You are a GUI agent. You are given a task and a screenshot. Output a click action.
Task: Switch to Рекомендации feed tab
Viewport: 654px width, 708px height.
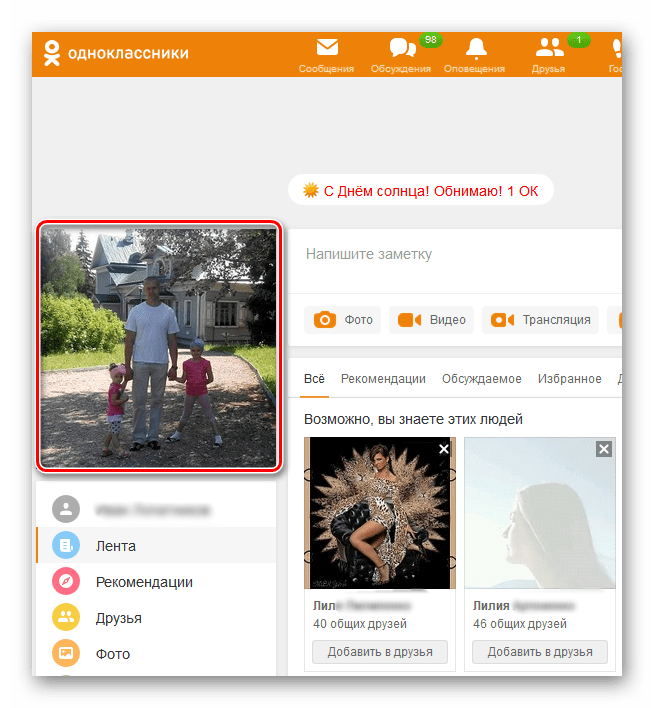[x=383, y=378]
